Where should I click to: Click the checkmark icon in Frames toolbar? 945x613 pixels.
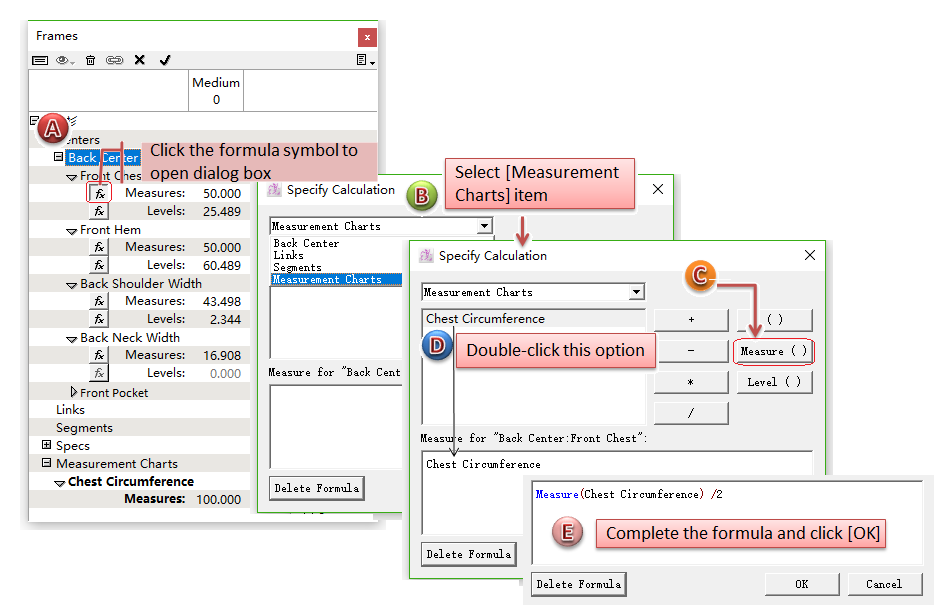click(165, 60)
